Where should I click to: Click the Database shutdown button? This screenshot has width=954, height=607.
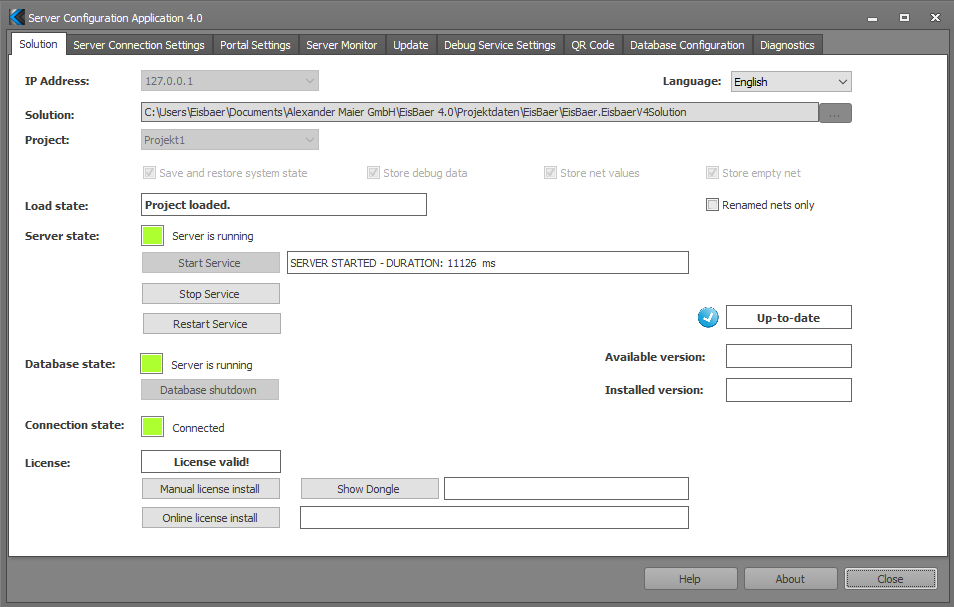click(x=210, y=390)
